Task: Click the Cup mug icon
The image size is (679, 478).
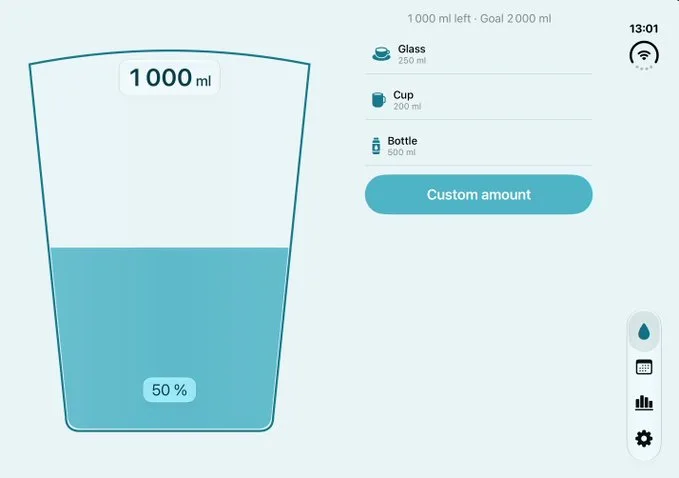Action: click(x=378, y=100)
